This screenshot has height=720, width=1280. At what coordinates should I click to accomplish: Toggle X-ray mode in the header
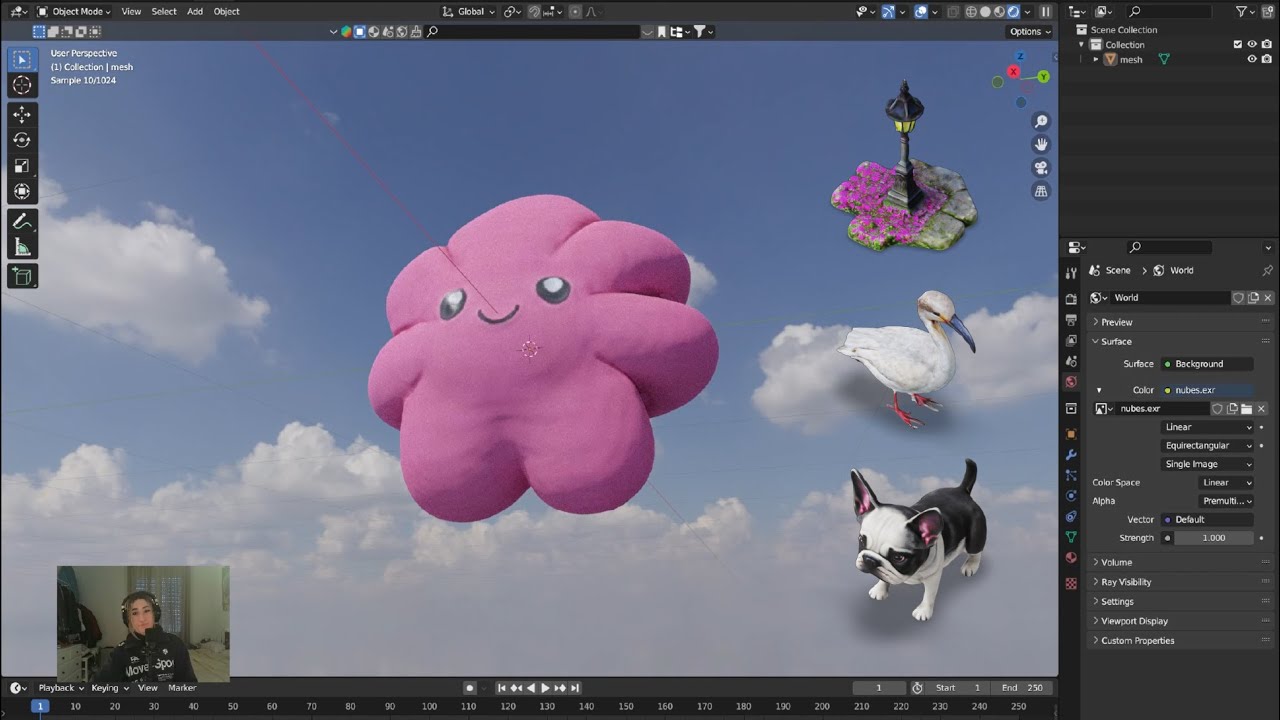click(954, 12)
